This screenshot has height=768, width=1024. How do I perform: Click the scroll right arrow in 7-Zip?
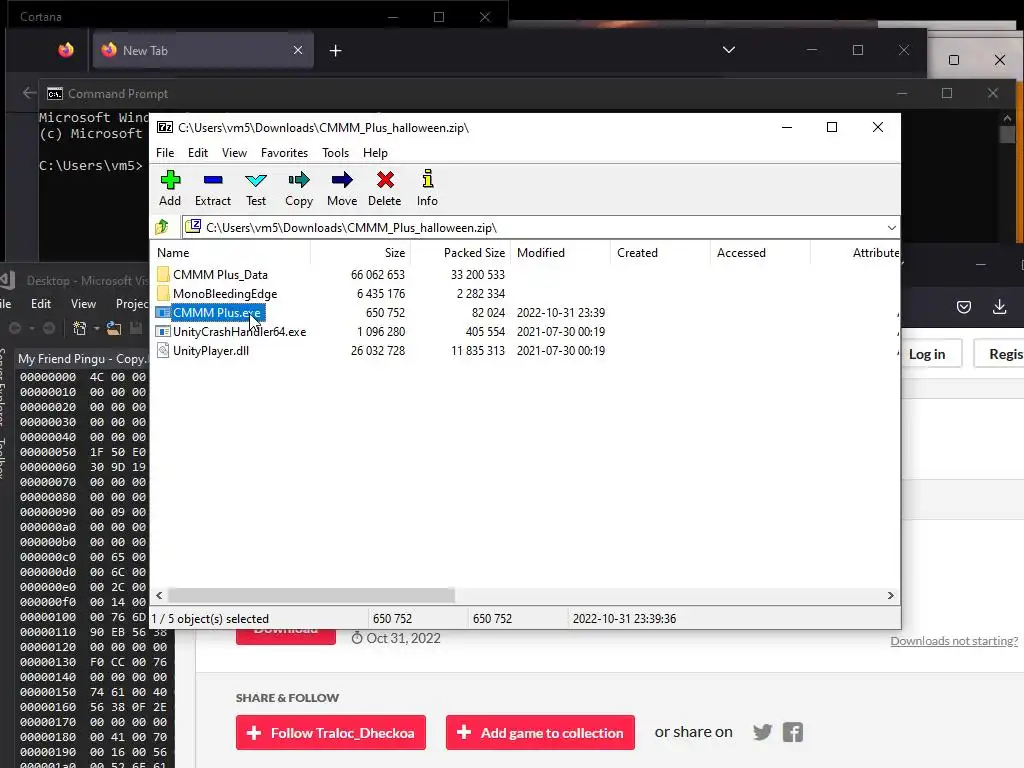(891, 596)
